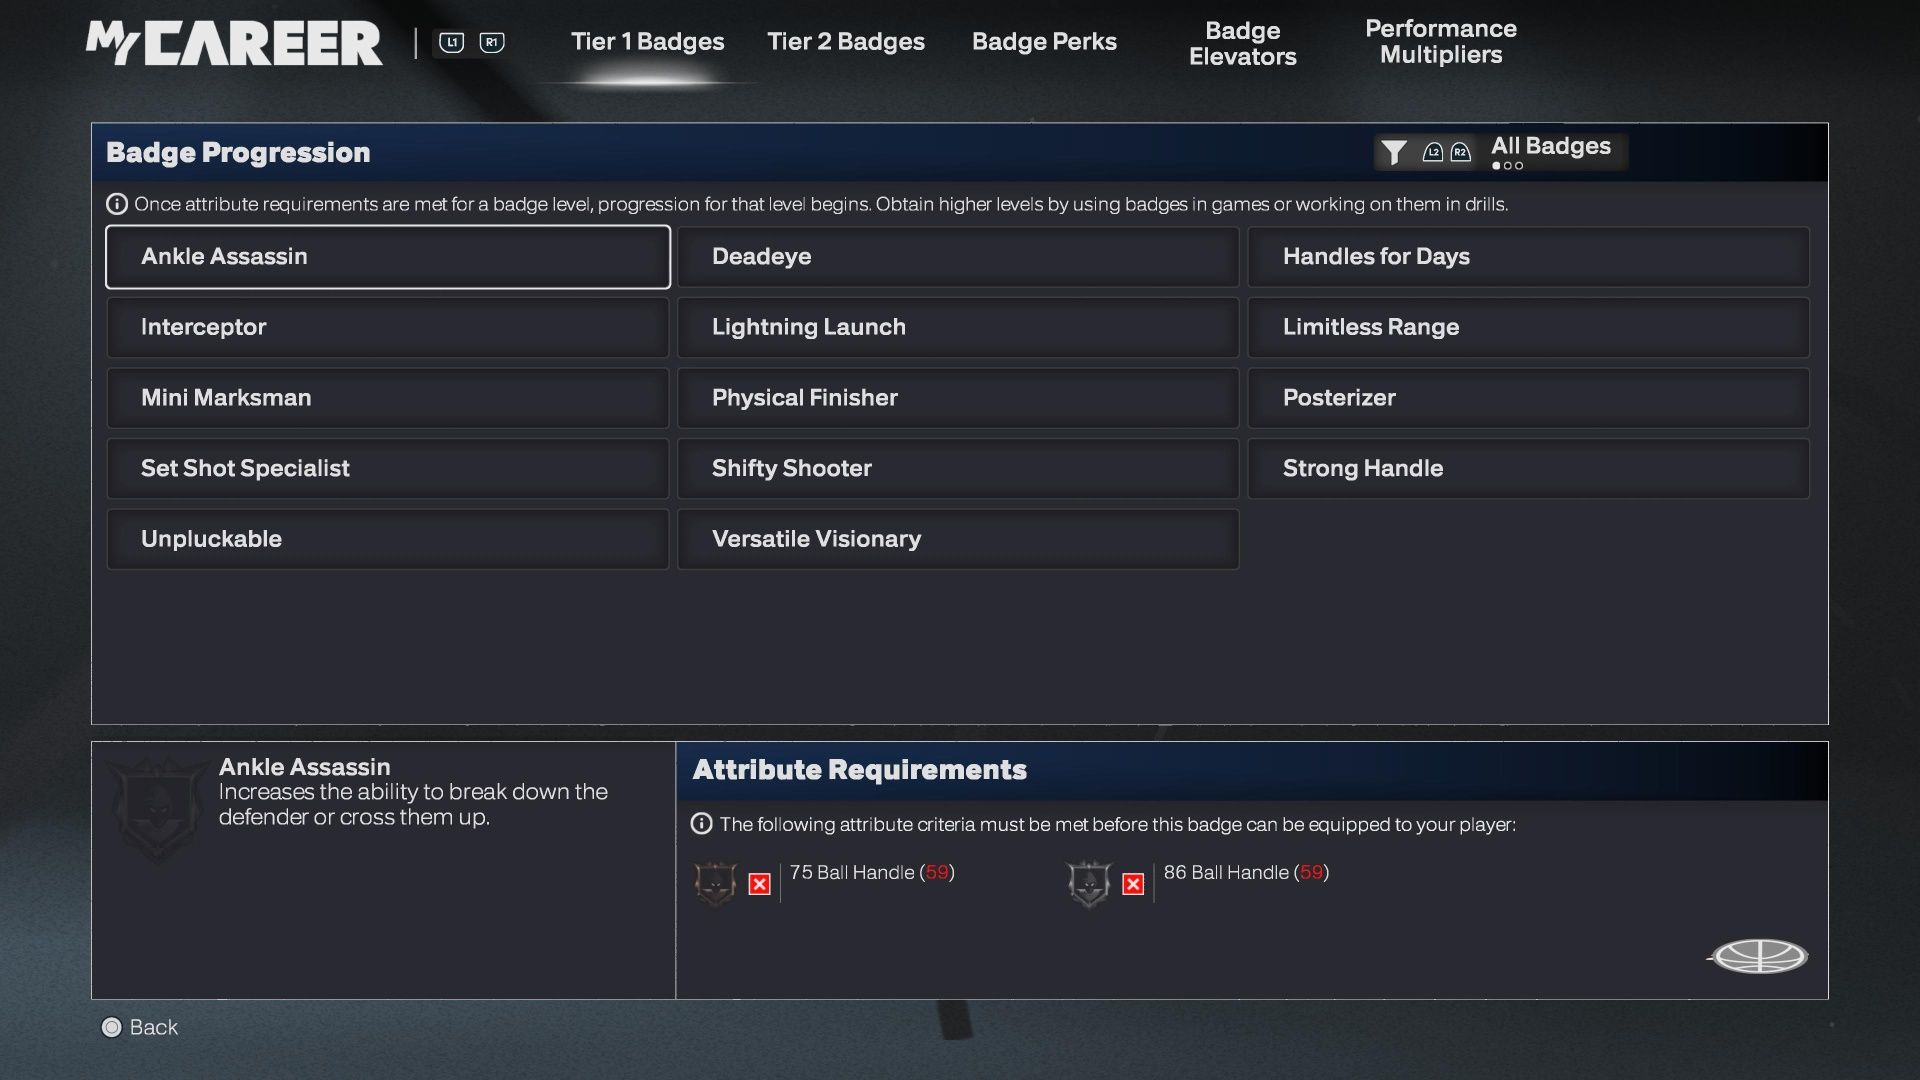Image resolution: width=1920 pixels, height=1080 pixels.
Task: Click the L1 bumper icon
Action: click(x=451, y=42)
